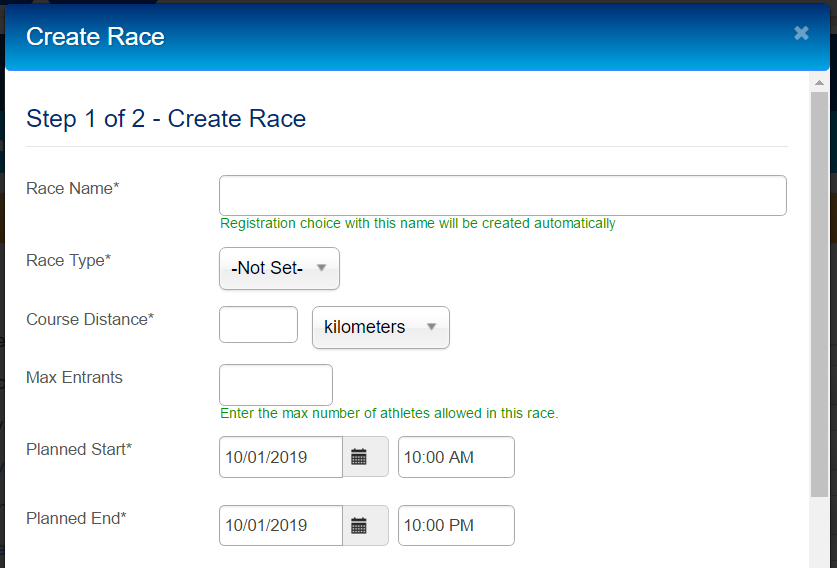Click the Planned End date field
837x568 pixels.
pyautogui.click(x=281, y=525)
